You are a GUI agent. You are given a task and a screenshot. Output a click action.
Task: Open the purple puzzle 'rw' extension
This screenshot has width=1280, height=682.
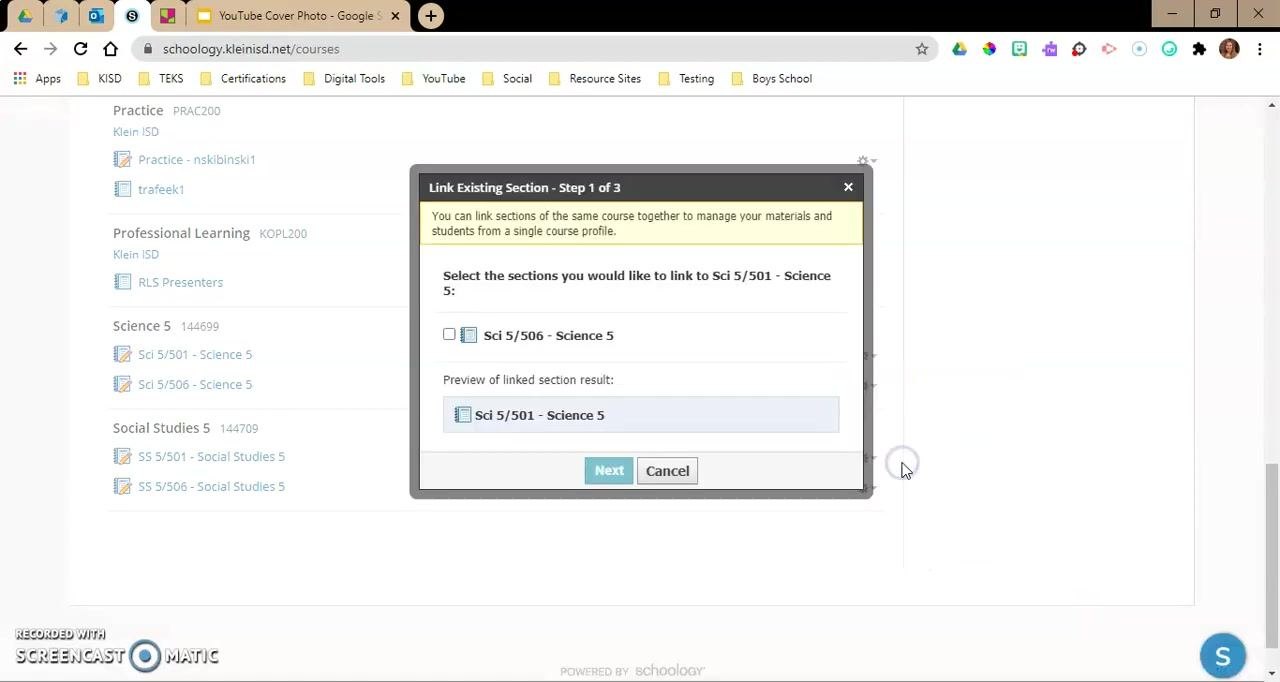[x=1049, y=49]
